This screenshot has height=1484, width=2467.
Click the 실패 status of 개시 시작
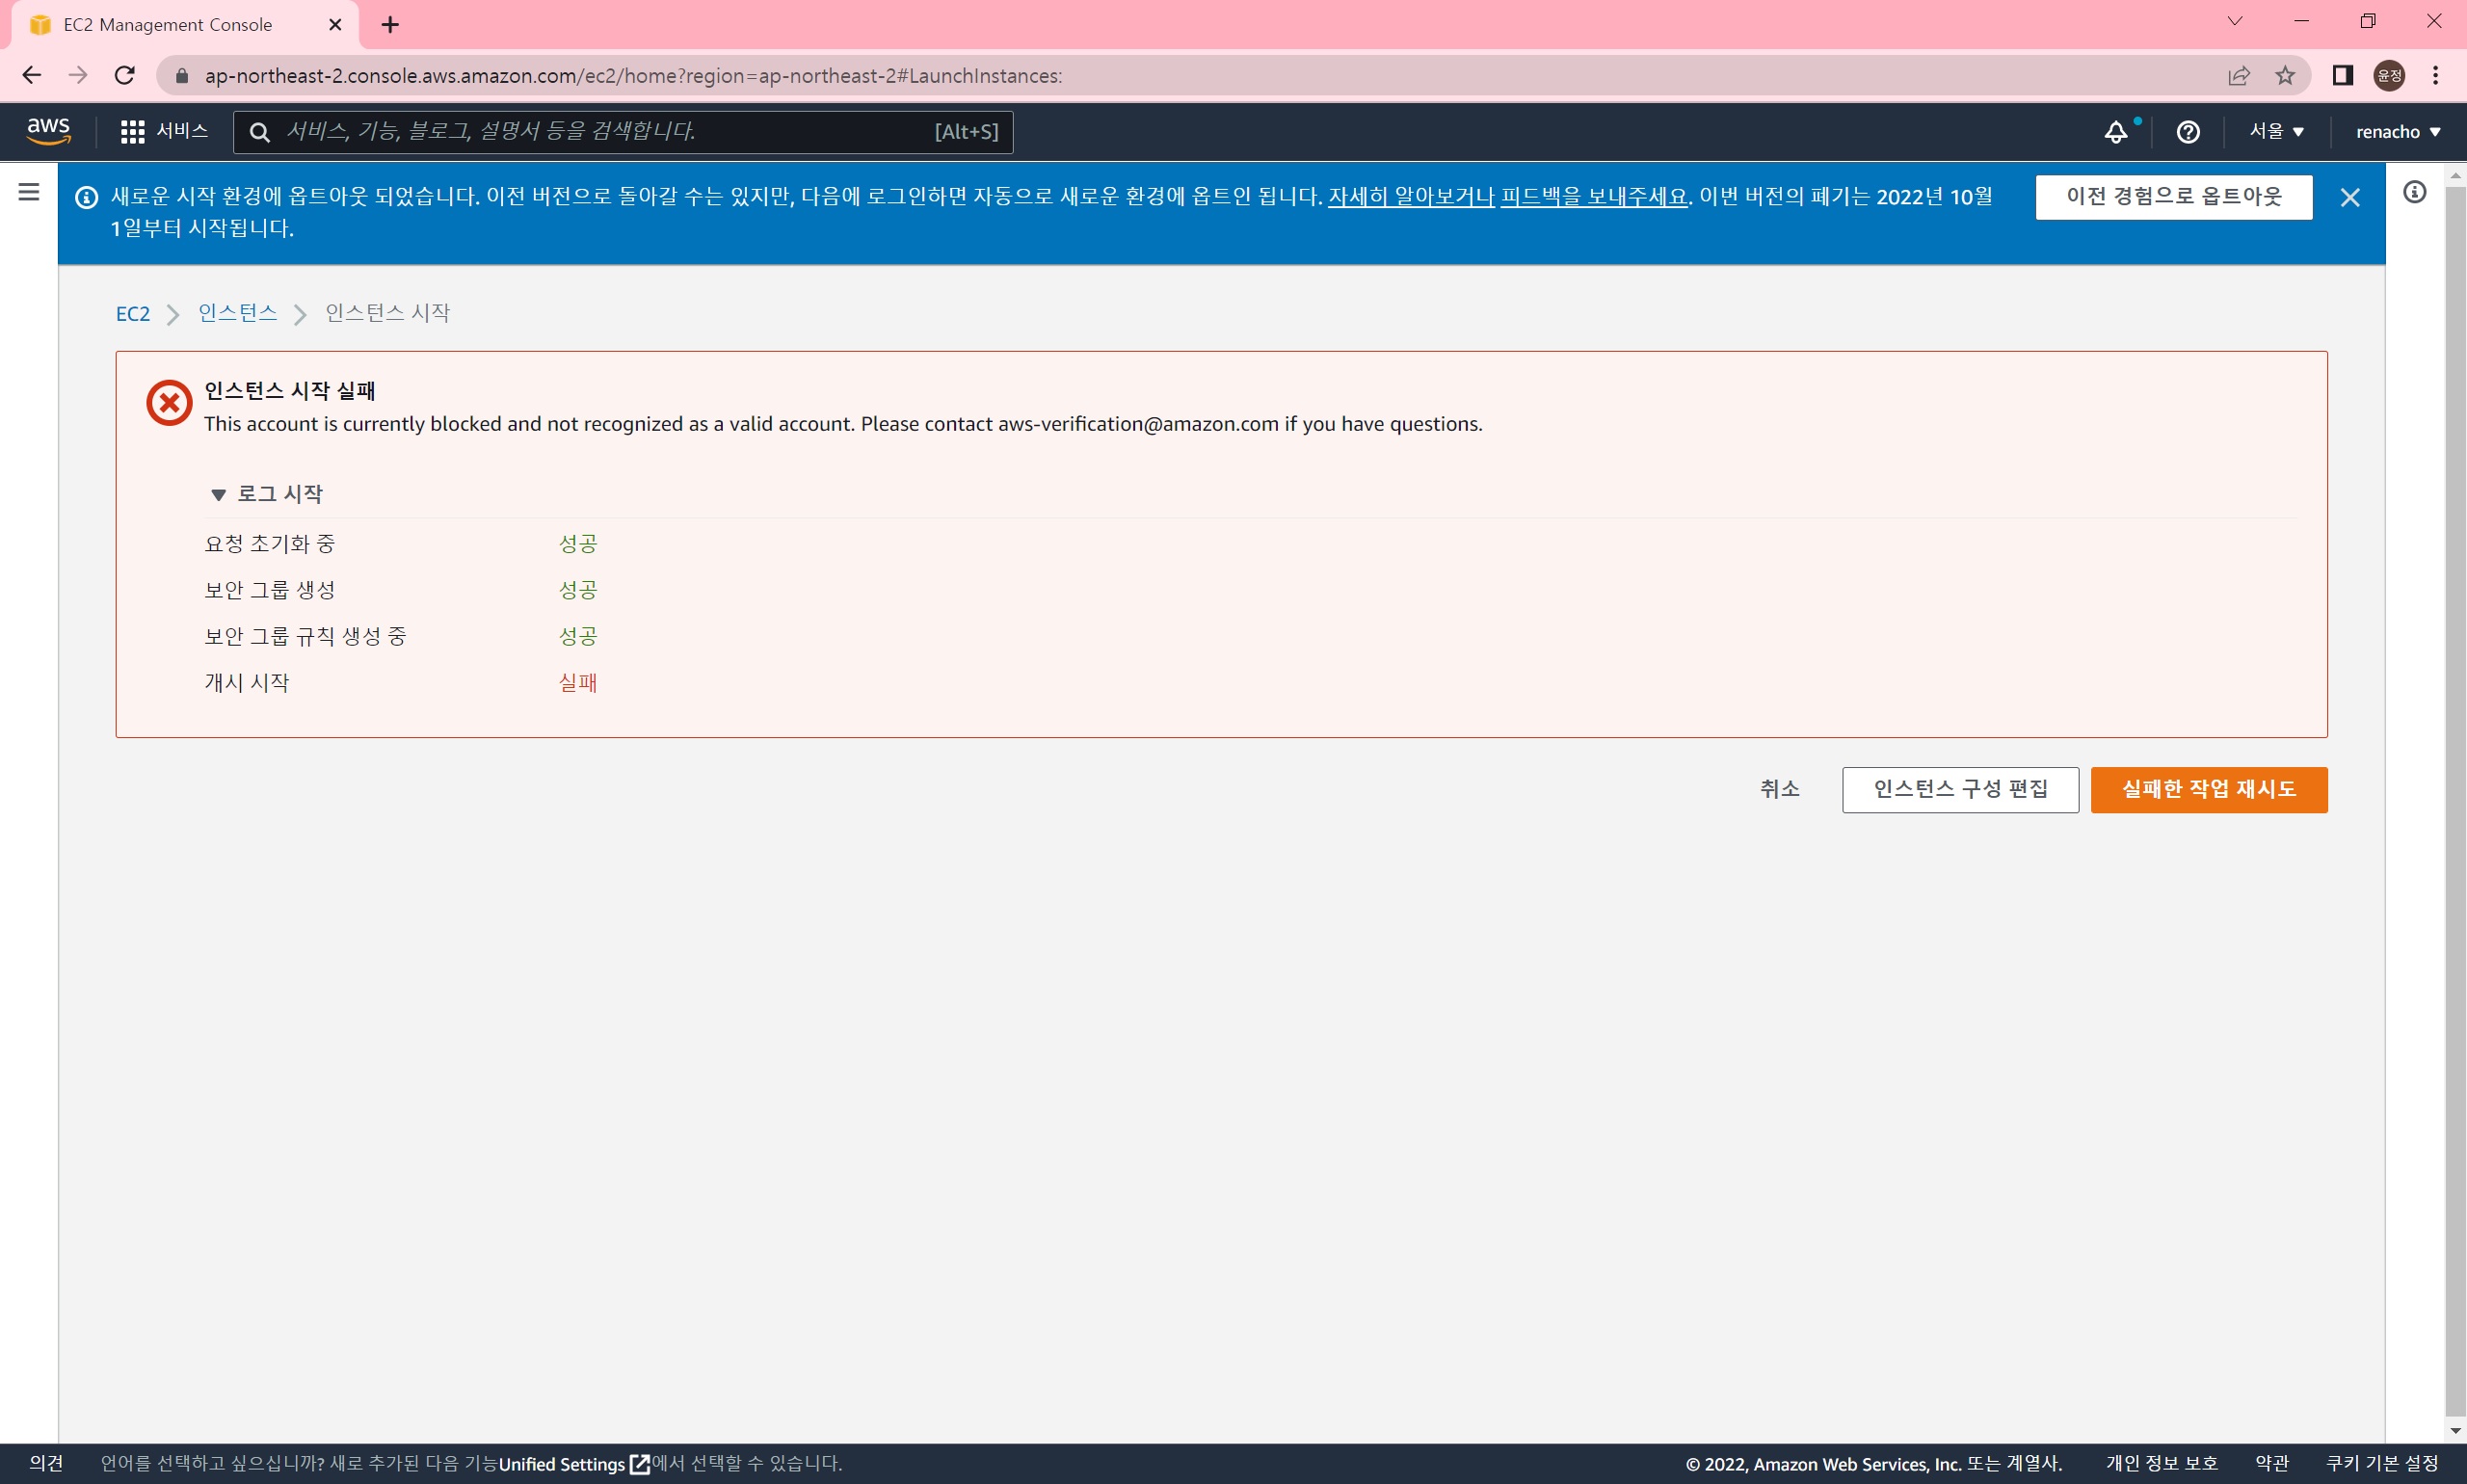click(578, 683)
